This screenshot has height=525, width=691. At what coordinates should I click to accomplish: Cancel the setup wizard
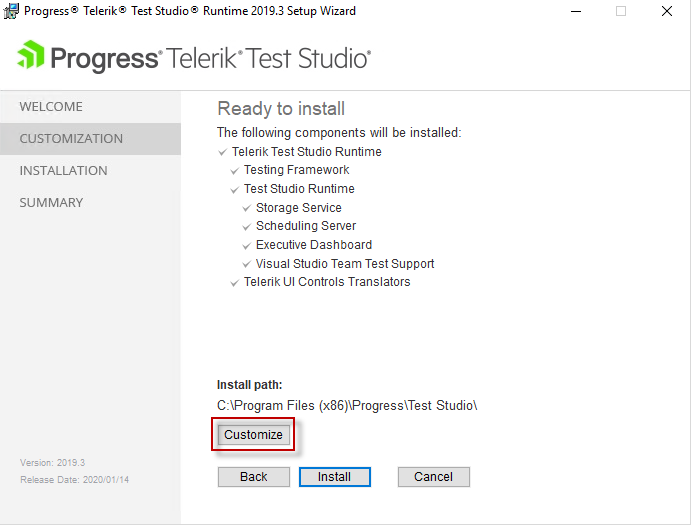coord(434,477)
